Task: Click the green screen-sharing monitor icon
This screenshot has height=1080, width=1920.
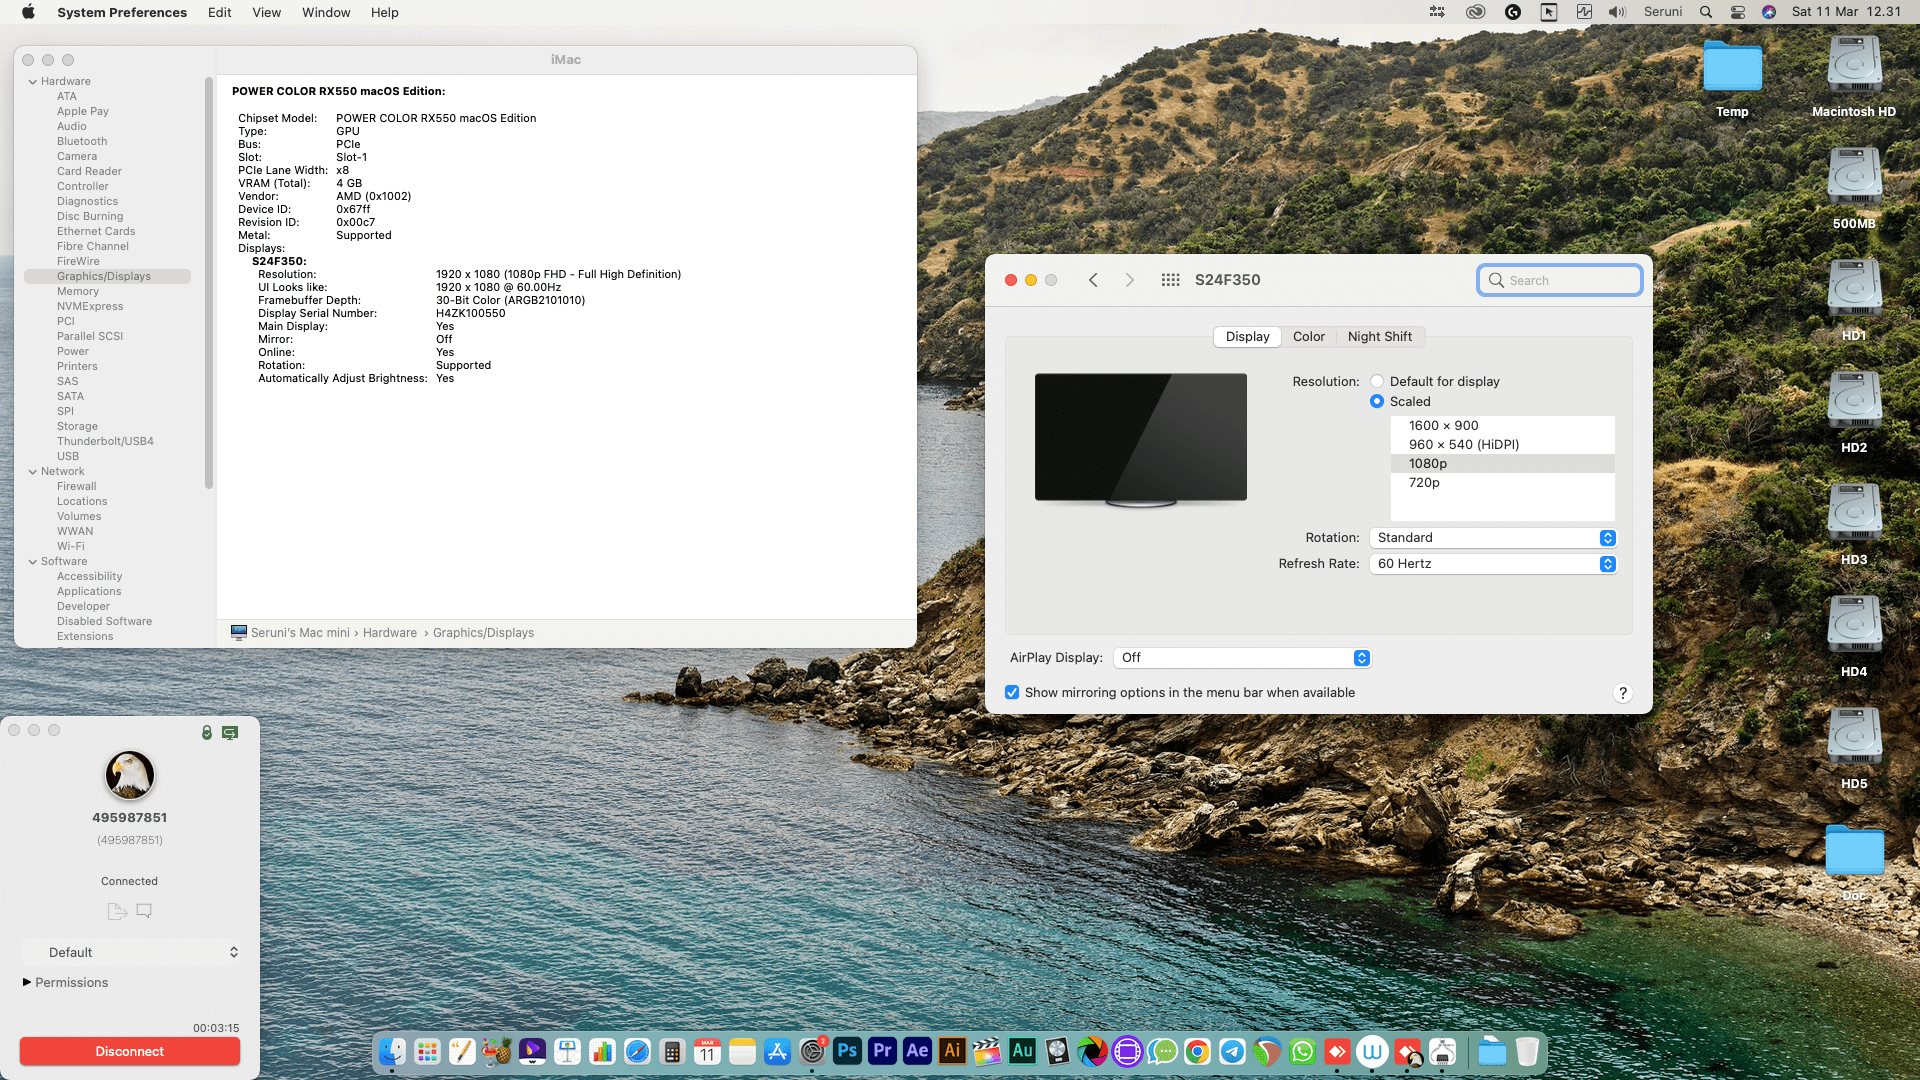Action: [230, 732]
